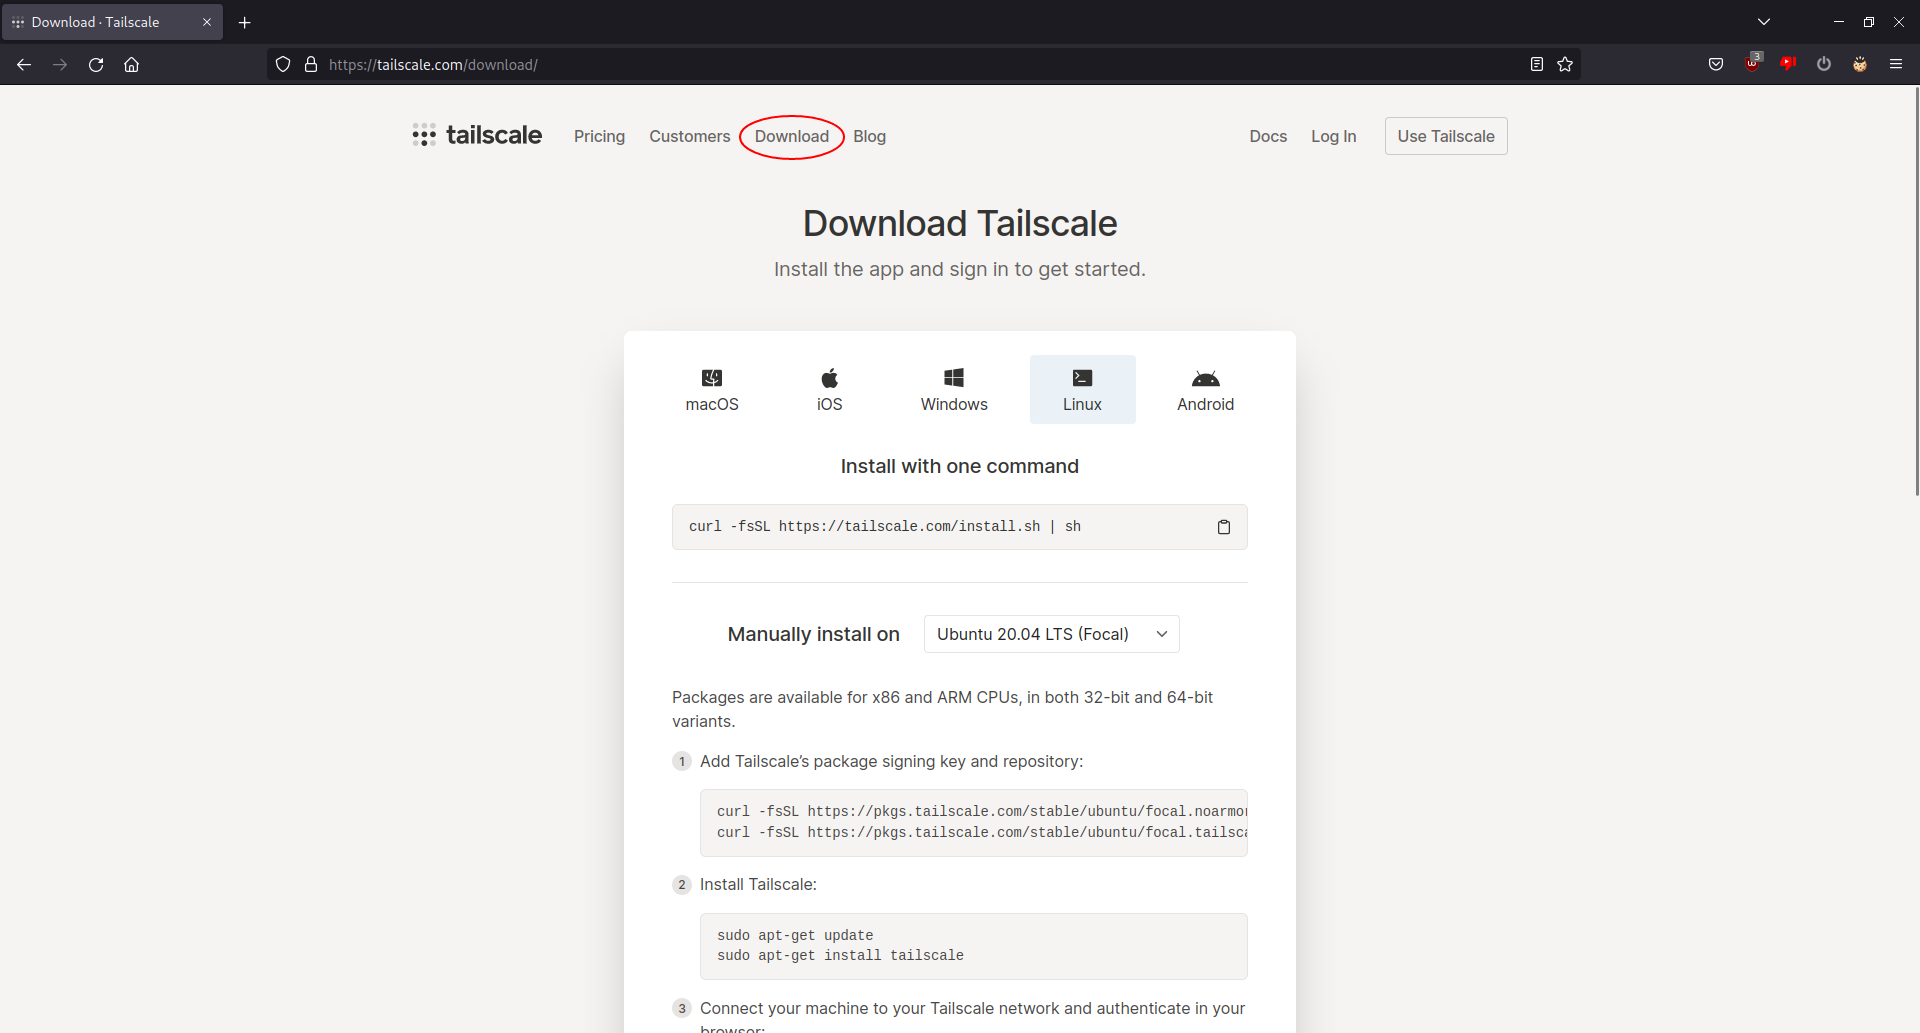Select the Android platform tab
1920x1033 pixels.
point(1206,390)
